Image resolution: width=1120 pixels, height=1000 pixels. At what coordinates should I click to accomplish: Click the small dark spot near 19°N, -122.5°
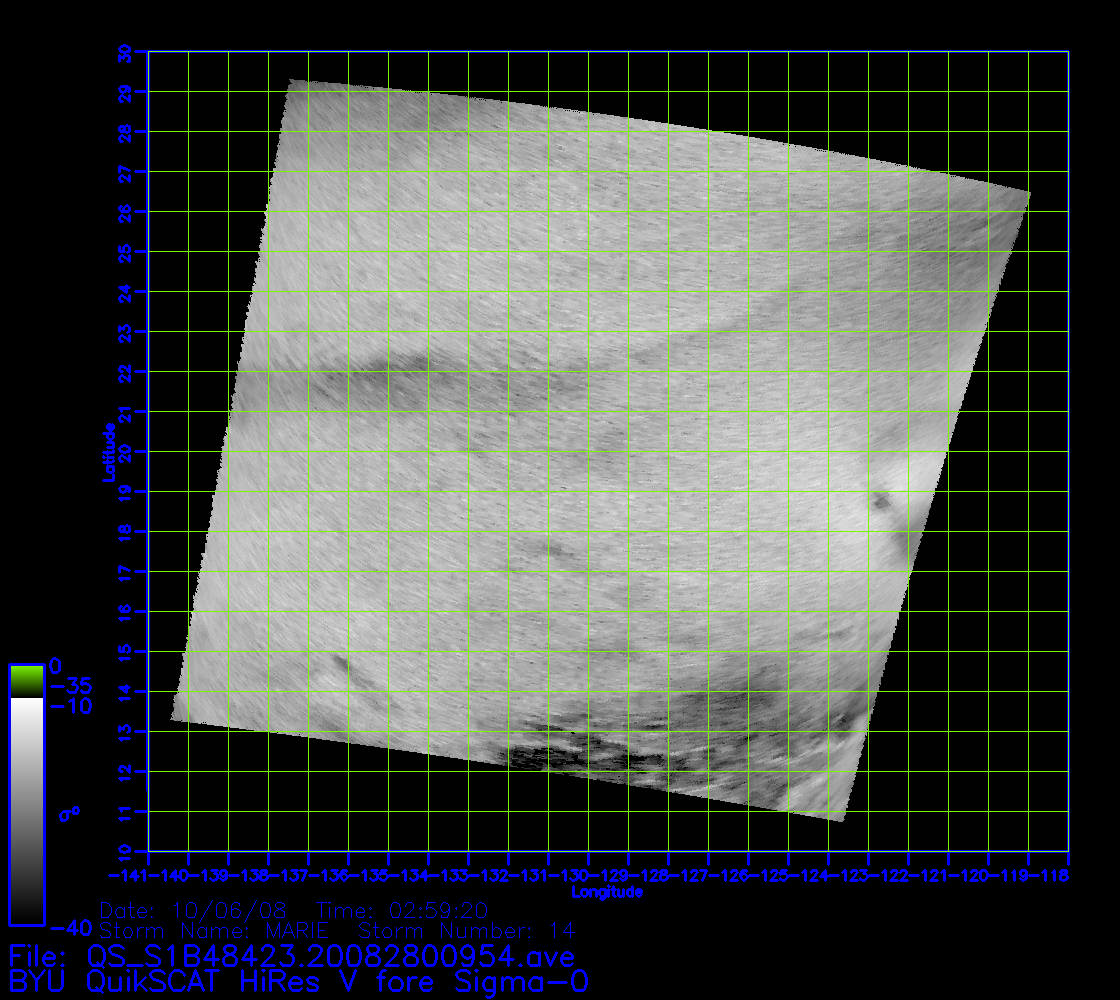coord(882,501)
